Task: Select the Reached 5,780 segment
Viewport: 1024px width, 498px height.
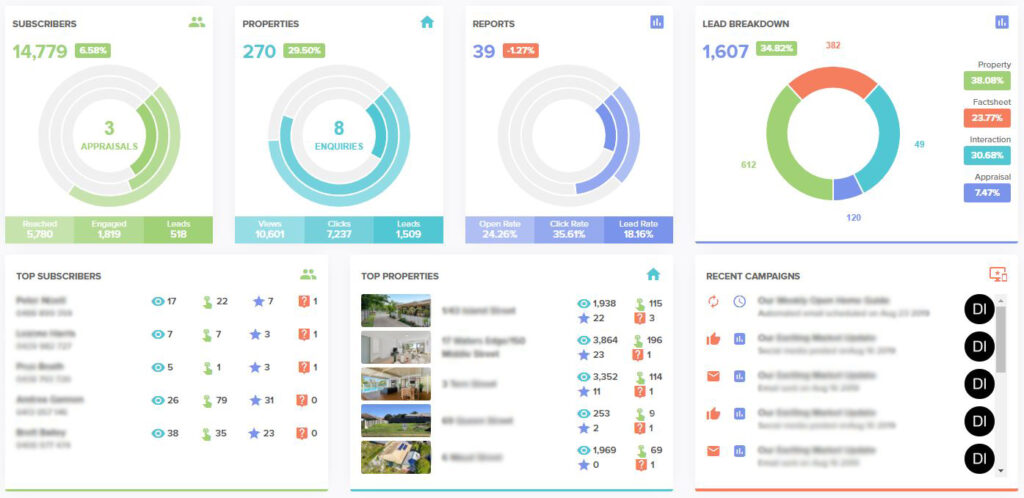Action: tap(39, 230)
